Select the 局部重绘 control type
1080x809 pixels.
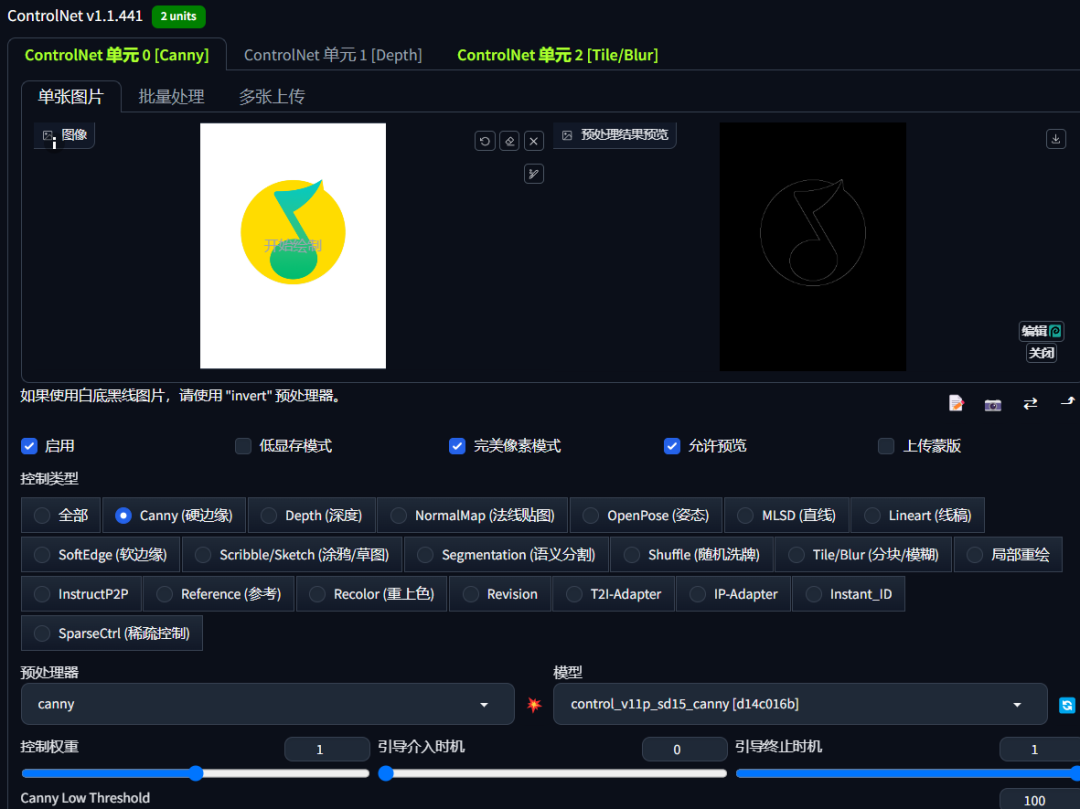pos(1008,554)
